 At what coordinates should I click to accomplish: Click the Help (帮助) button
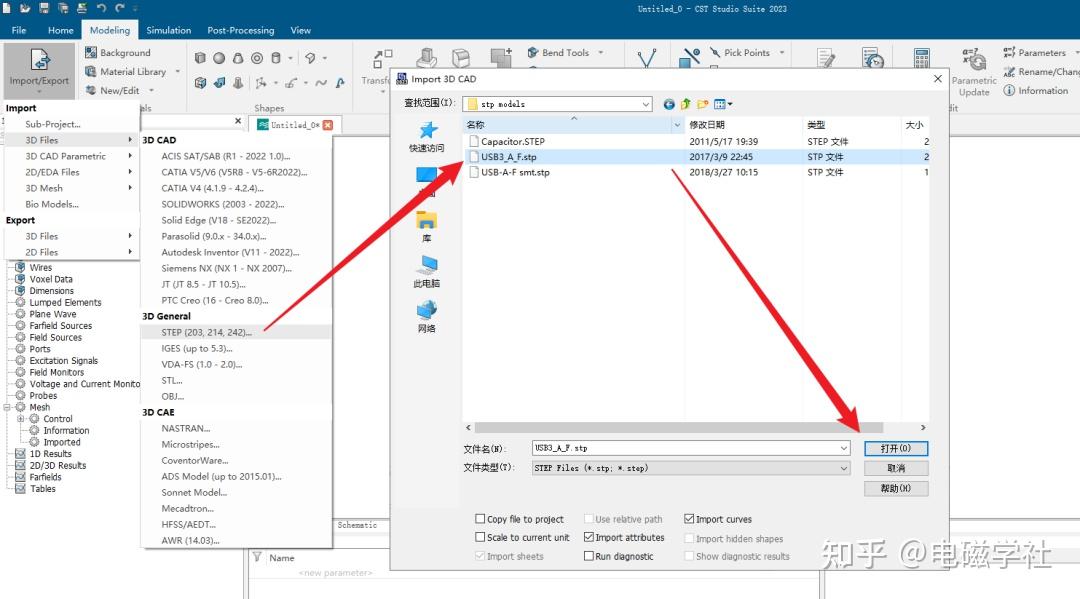(x=896, y=488)
